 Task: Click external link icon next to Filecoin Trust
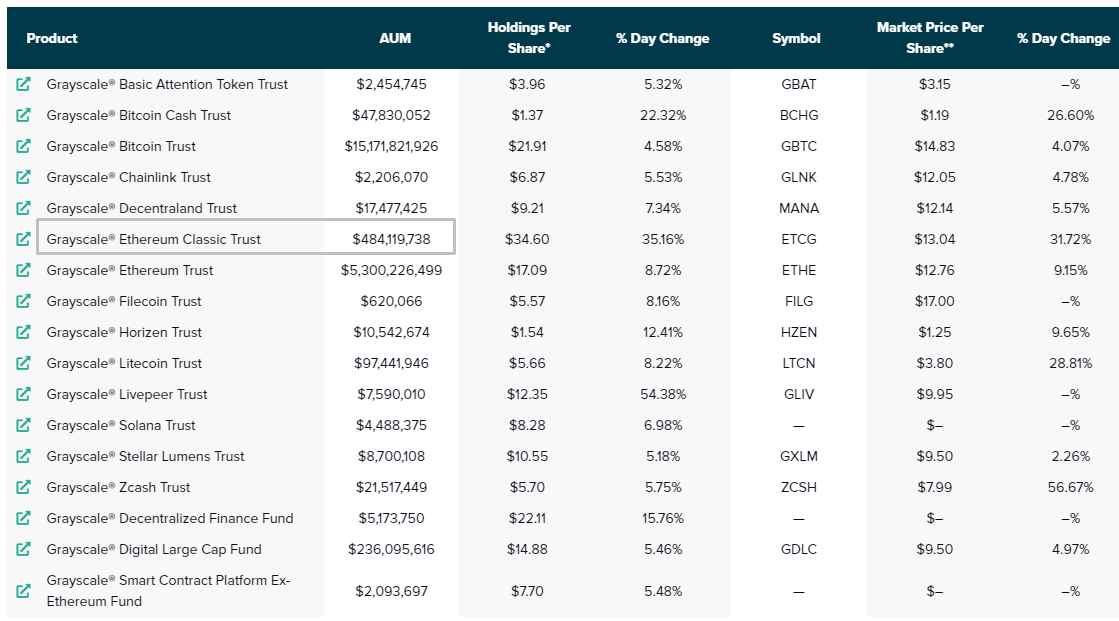24,302
